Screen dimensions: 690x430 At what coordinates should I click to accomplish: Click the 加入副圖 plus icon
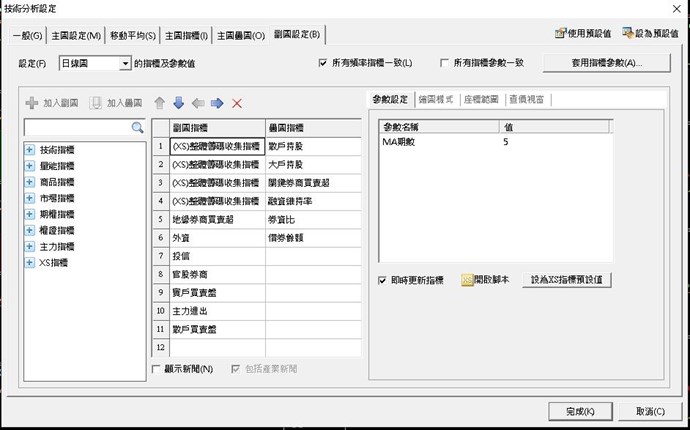coord(32,103)
